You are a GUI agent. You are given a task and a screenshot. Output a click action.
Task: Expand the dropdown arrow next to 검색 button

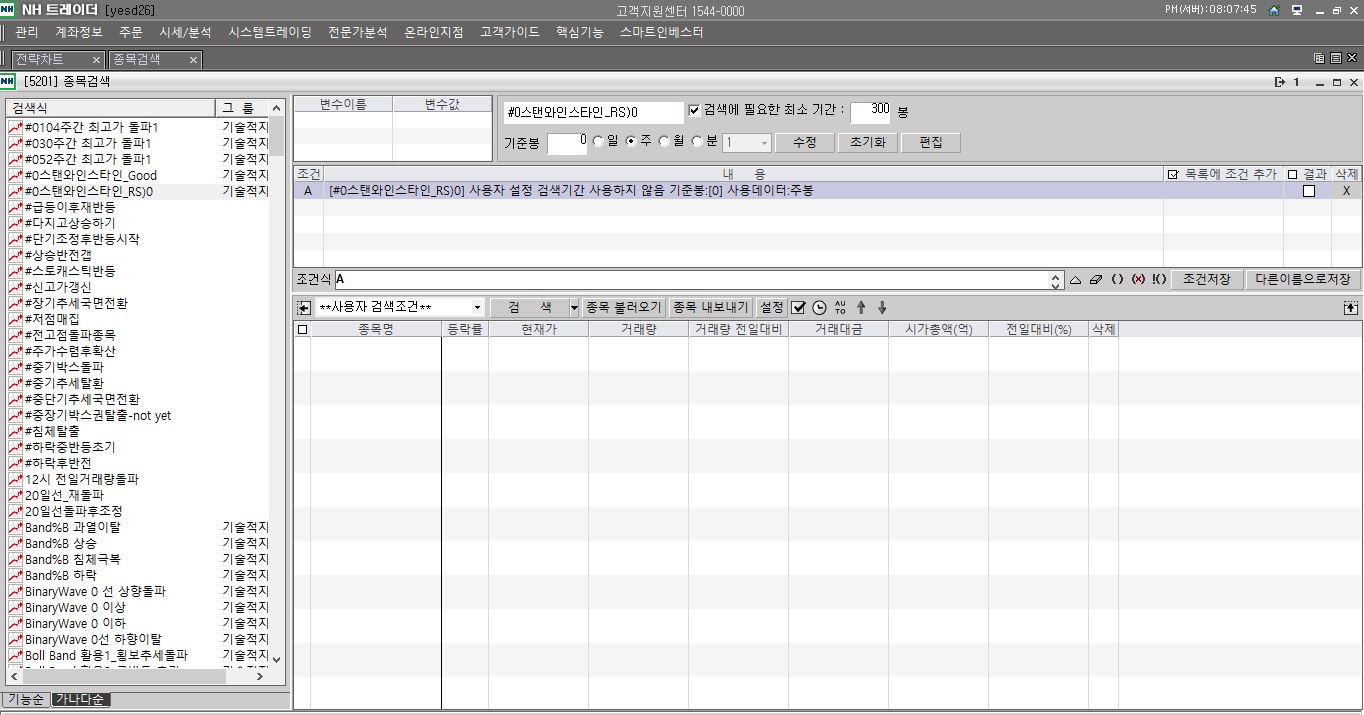pyautogui.click(x=574, y=308)
